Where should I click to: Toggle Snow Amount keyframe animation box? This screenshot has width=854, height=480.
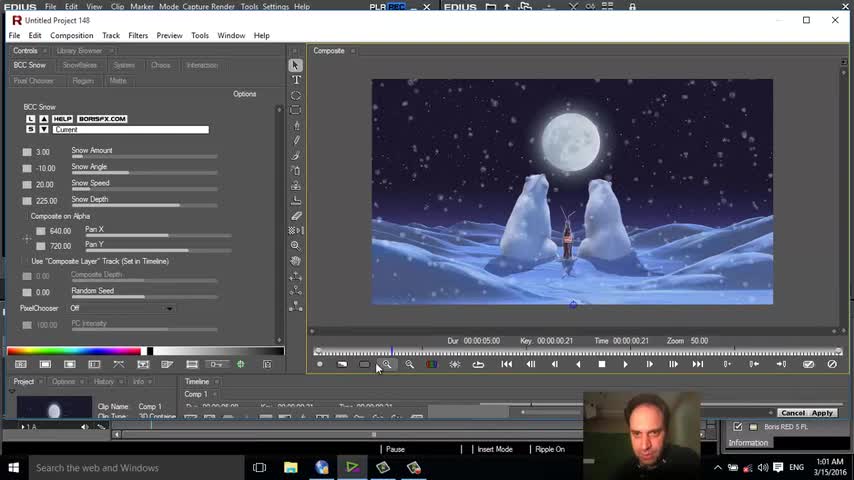pyautogui.click(x=27, y=152)
